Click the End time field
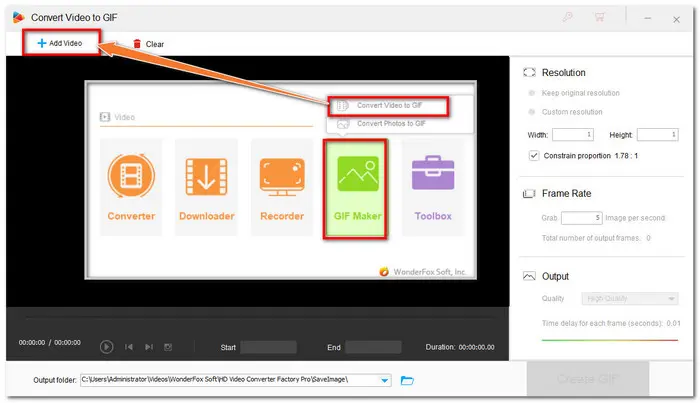Screen dimensions: 700x403 pos(373,347)
